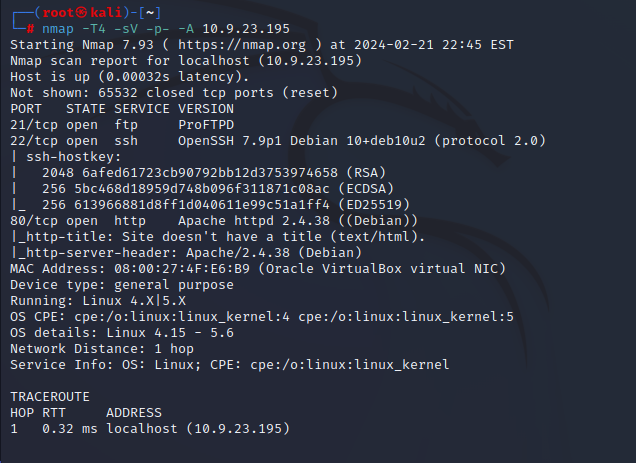Click the 21/tcp ftp ProFTPD line
Image resolution: width=636 pixels, height=463 pixels.
[x=122, y=125]
